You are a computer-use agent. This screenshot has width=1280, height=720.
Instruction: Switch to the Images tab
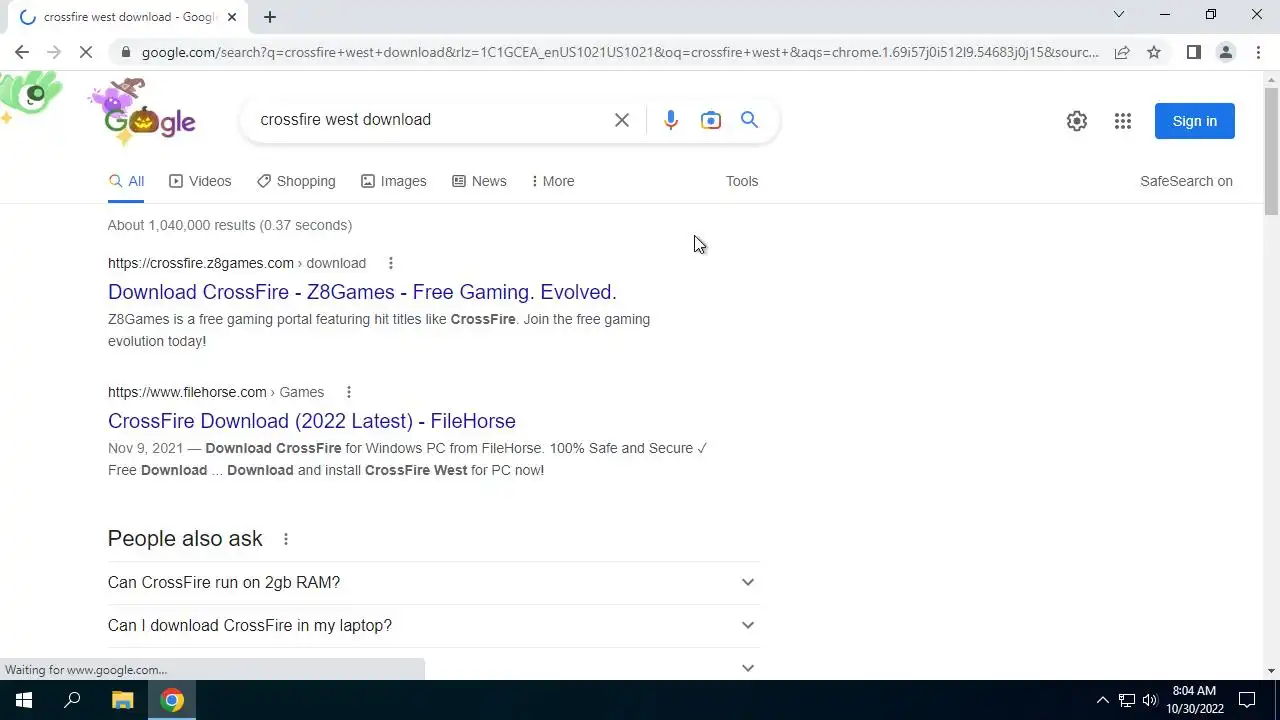coord(394,181)
